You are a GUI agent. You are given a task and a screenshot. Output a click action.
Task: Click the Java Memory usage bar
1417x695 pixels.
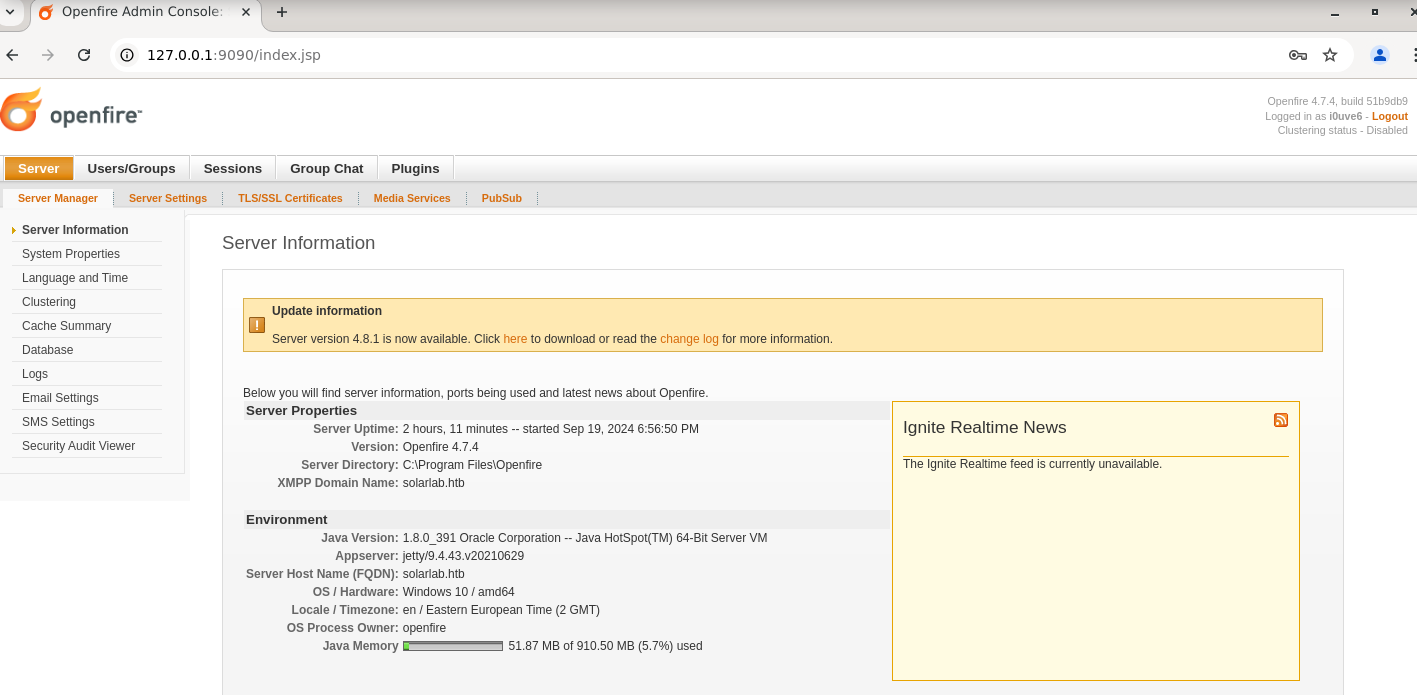click(x=452, y=646)
